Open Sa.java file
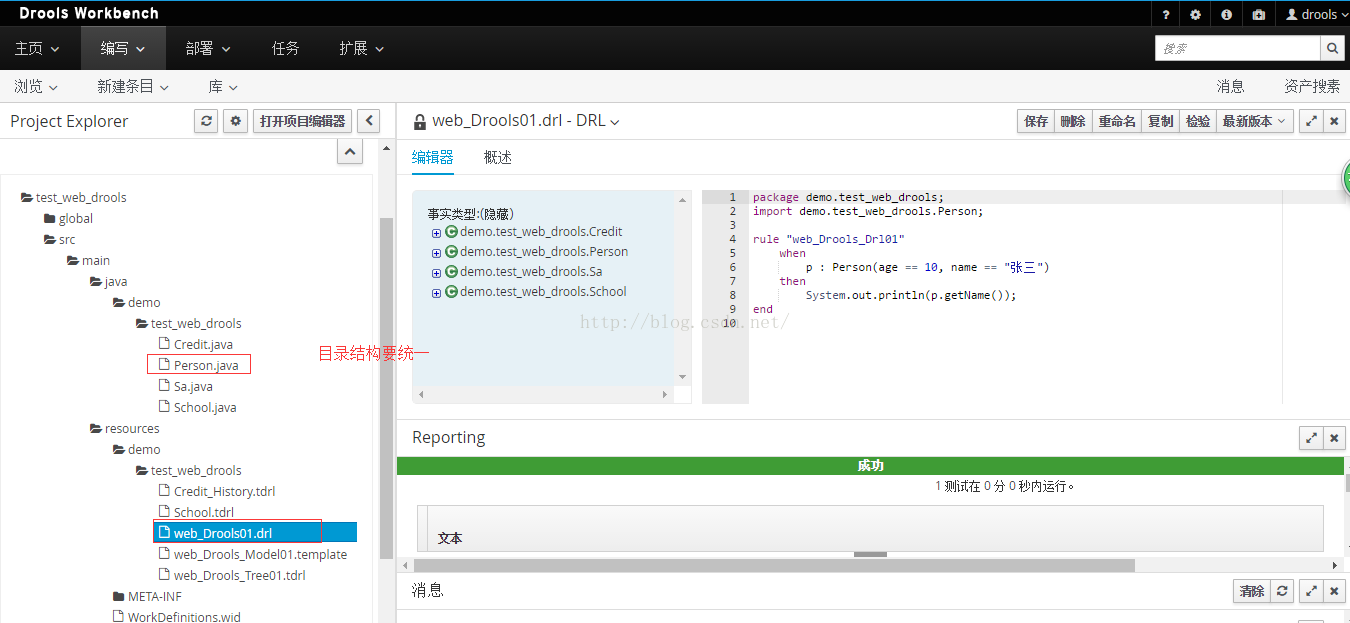 (186, 386)
